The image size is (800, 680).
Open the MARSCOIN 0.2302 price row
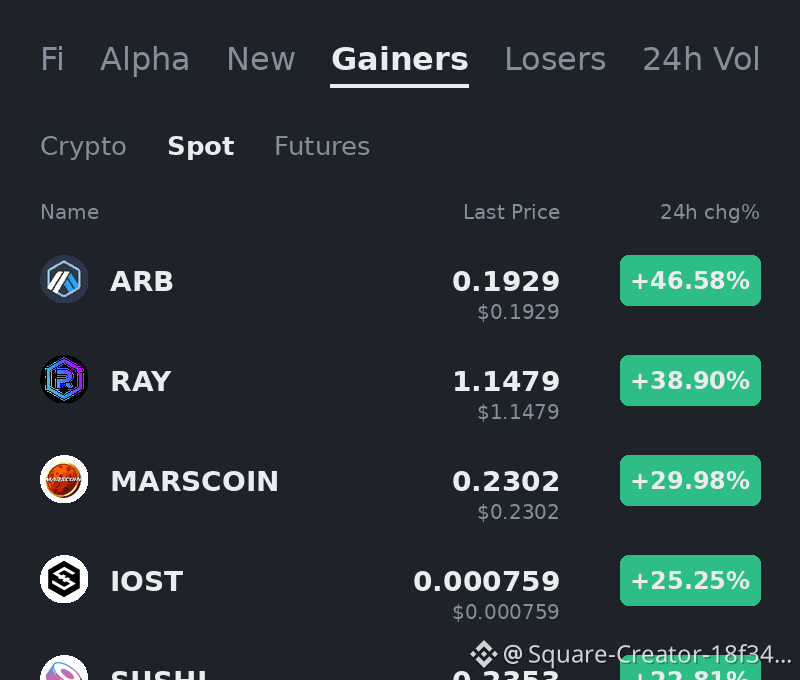(400, 488)
